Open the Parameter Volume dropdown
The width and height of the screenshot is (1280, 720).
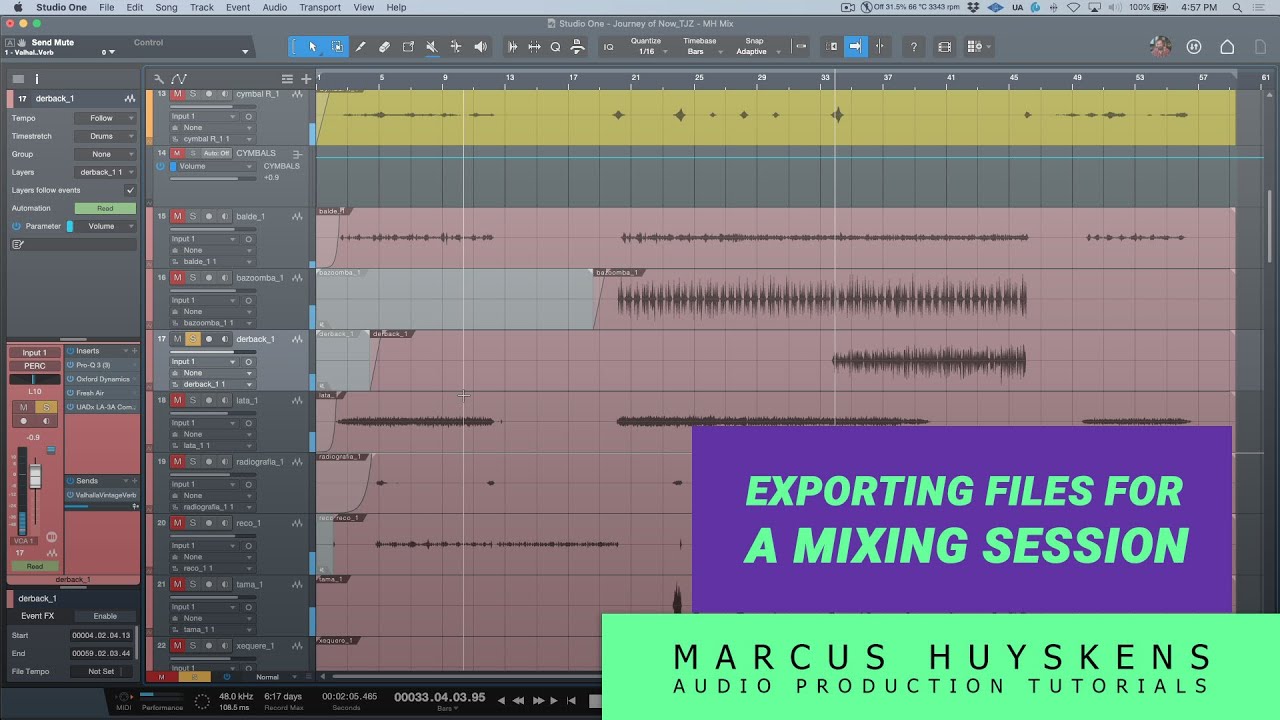[105, 226]
